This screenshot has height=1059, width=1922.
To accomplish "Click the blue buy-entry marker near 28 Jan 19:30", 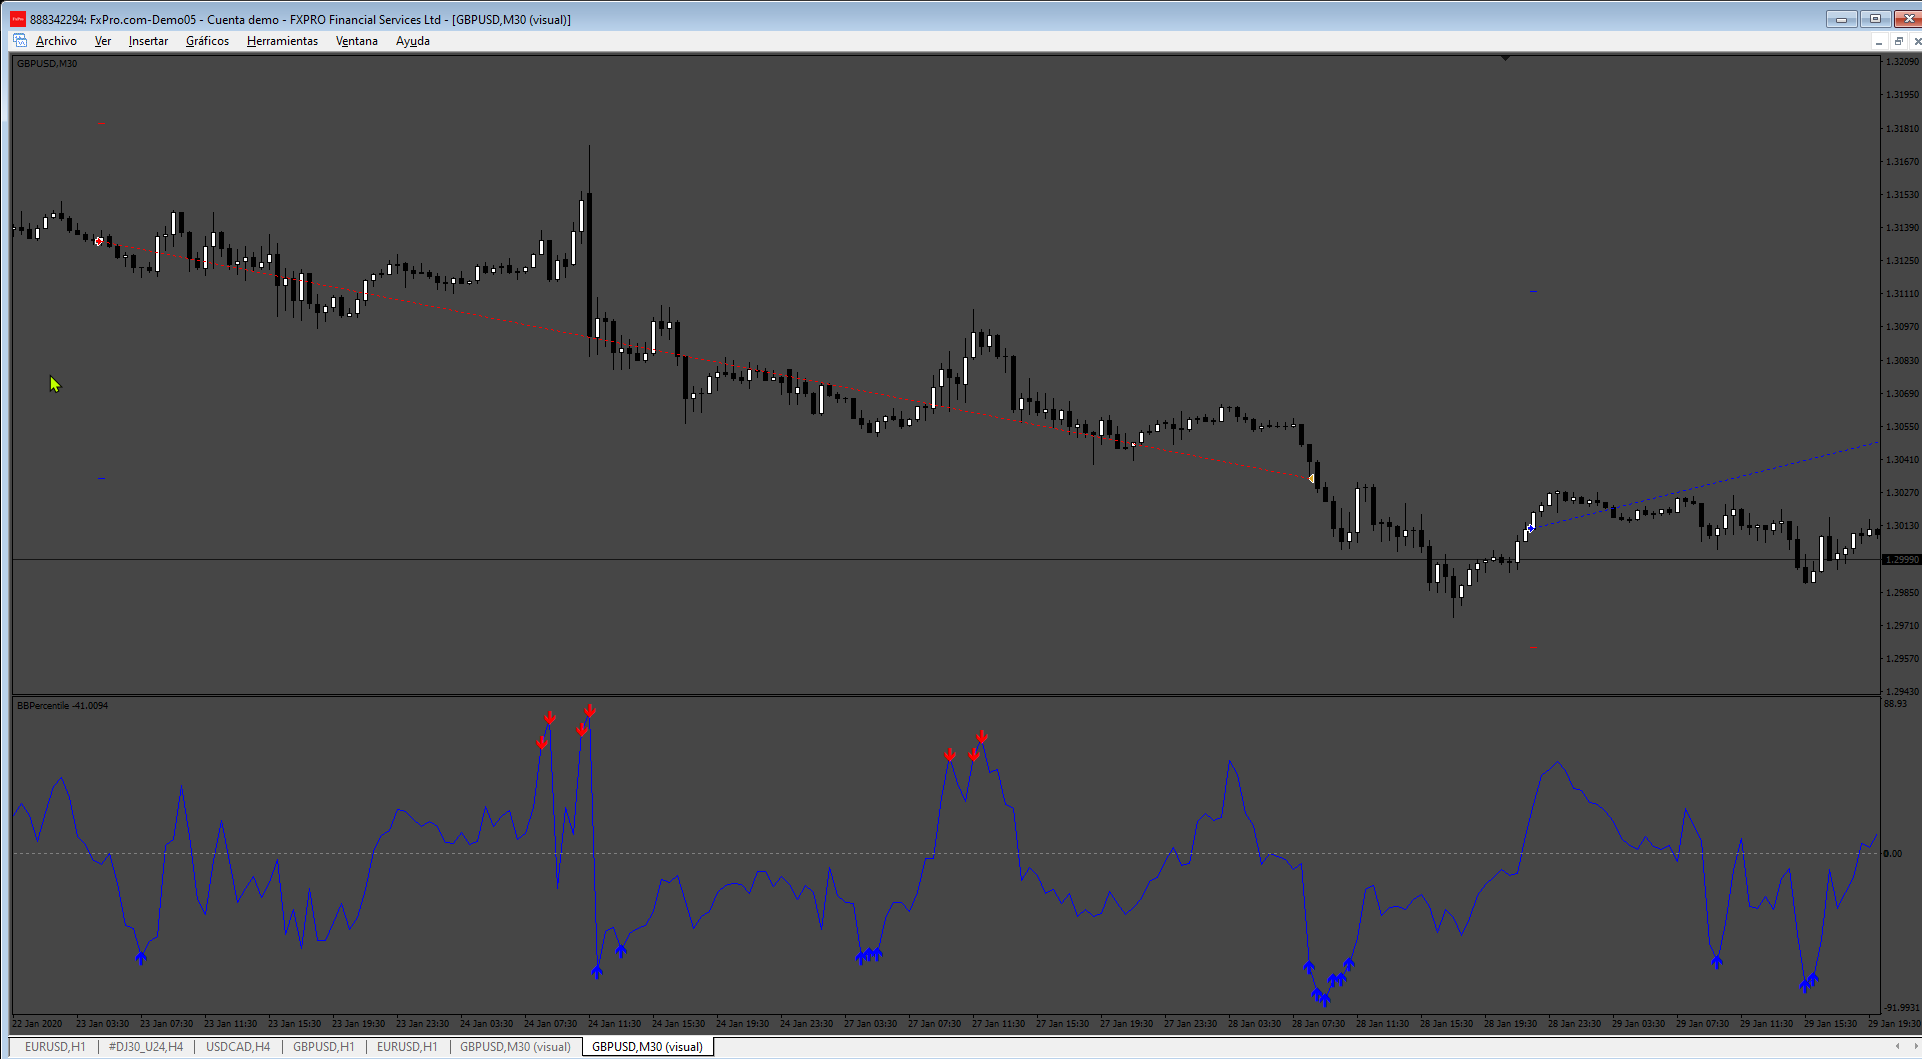I will point(1530,528).
